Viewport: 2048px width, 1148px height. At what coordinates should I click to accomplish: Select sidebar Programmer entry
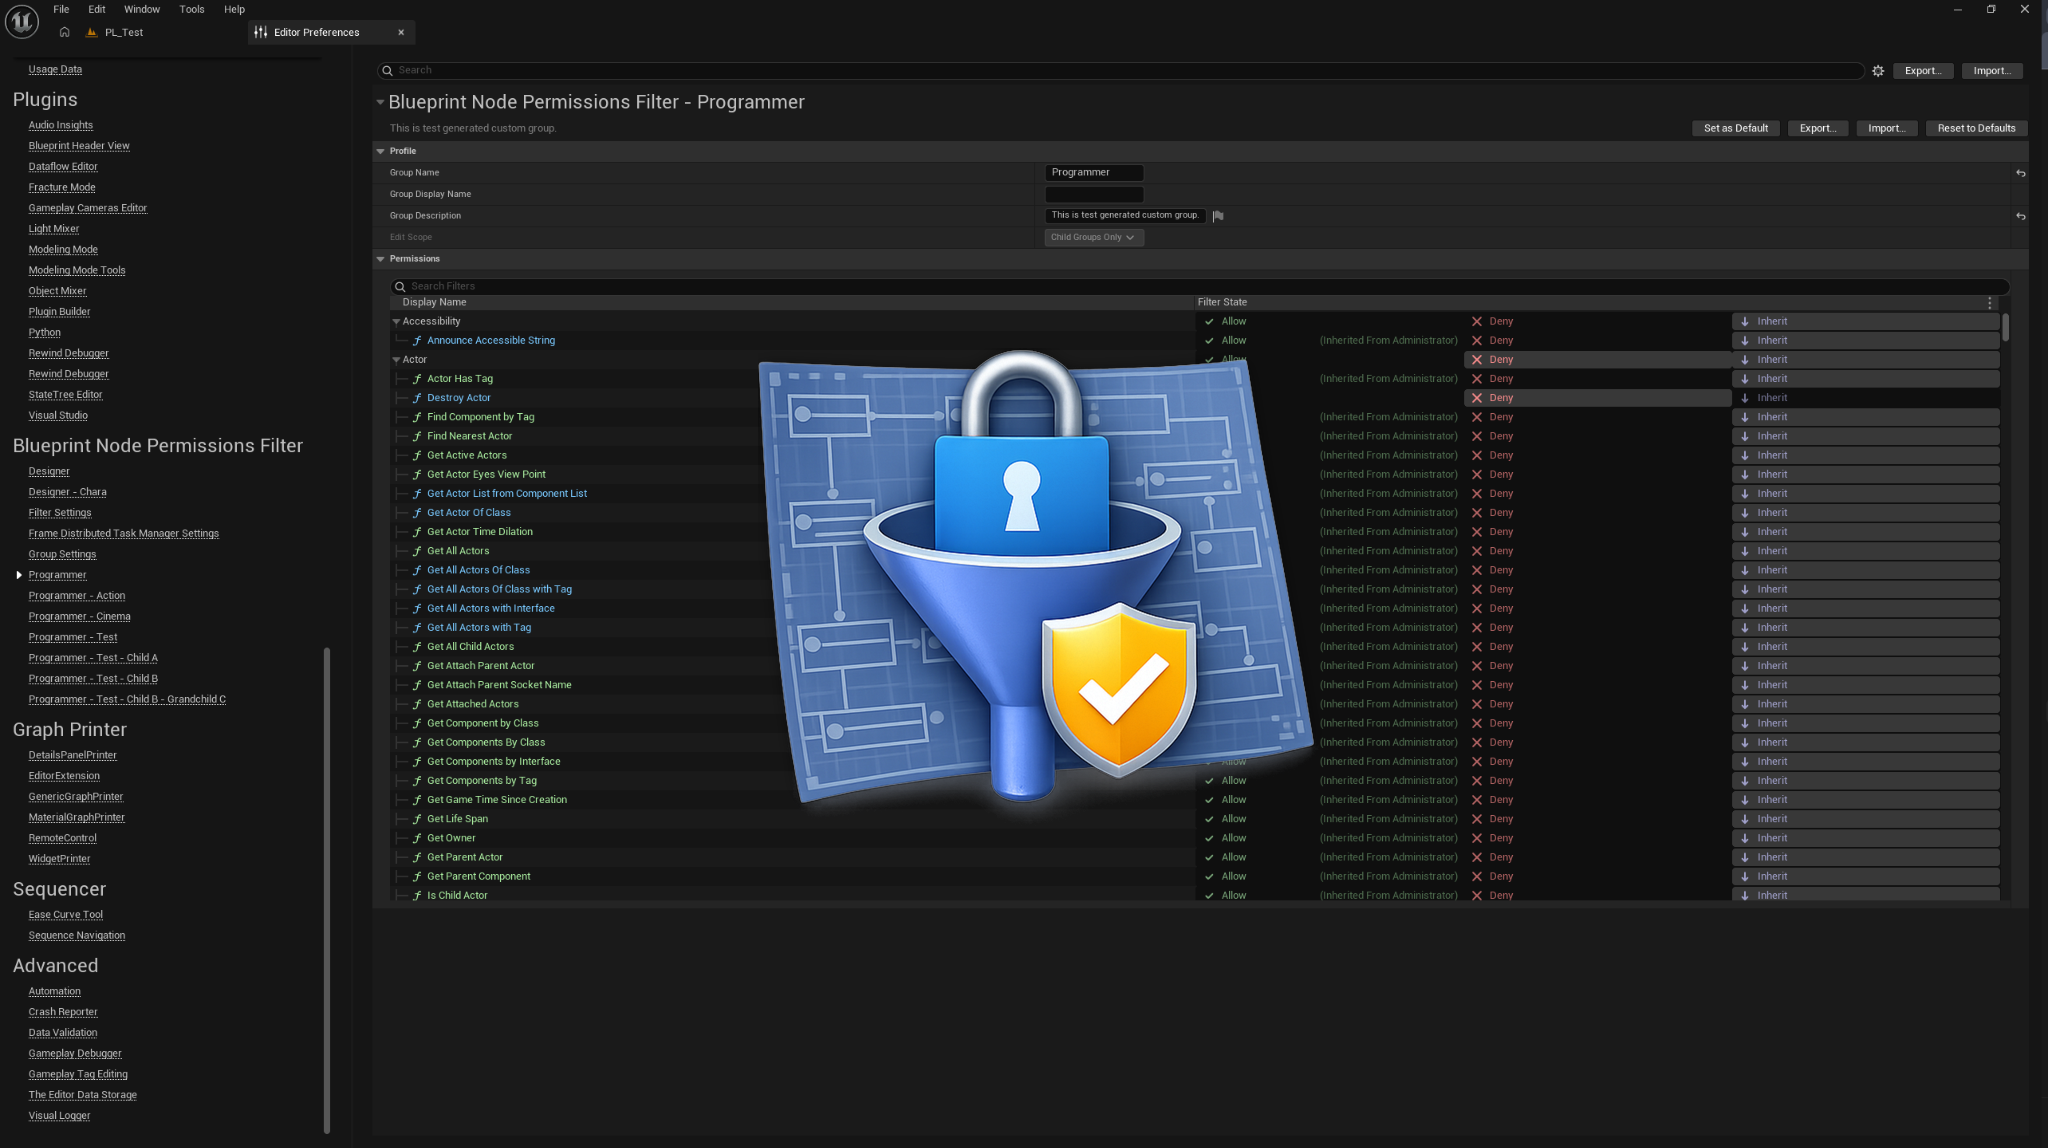click(x=57, y=575)
